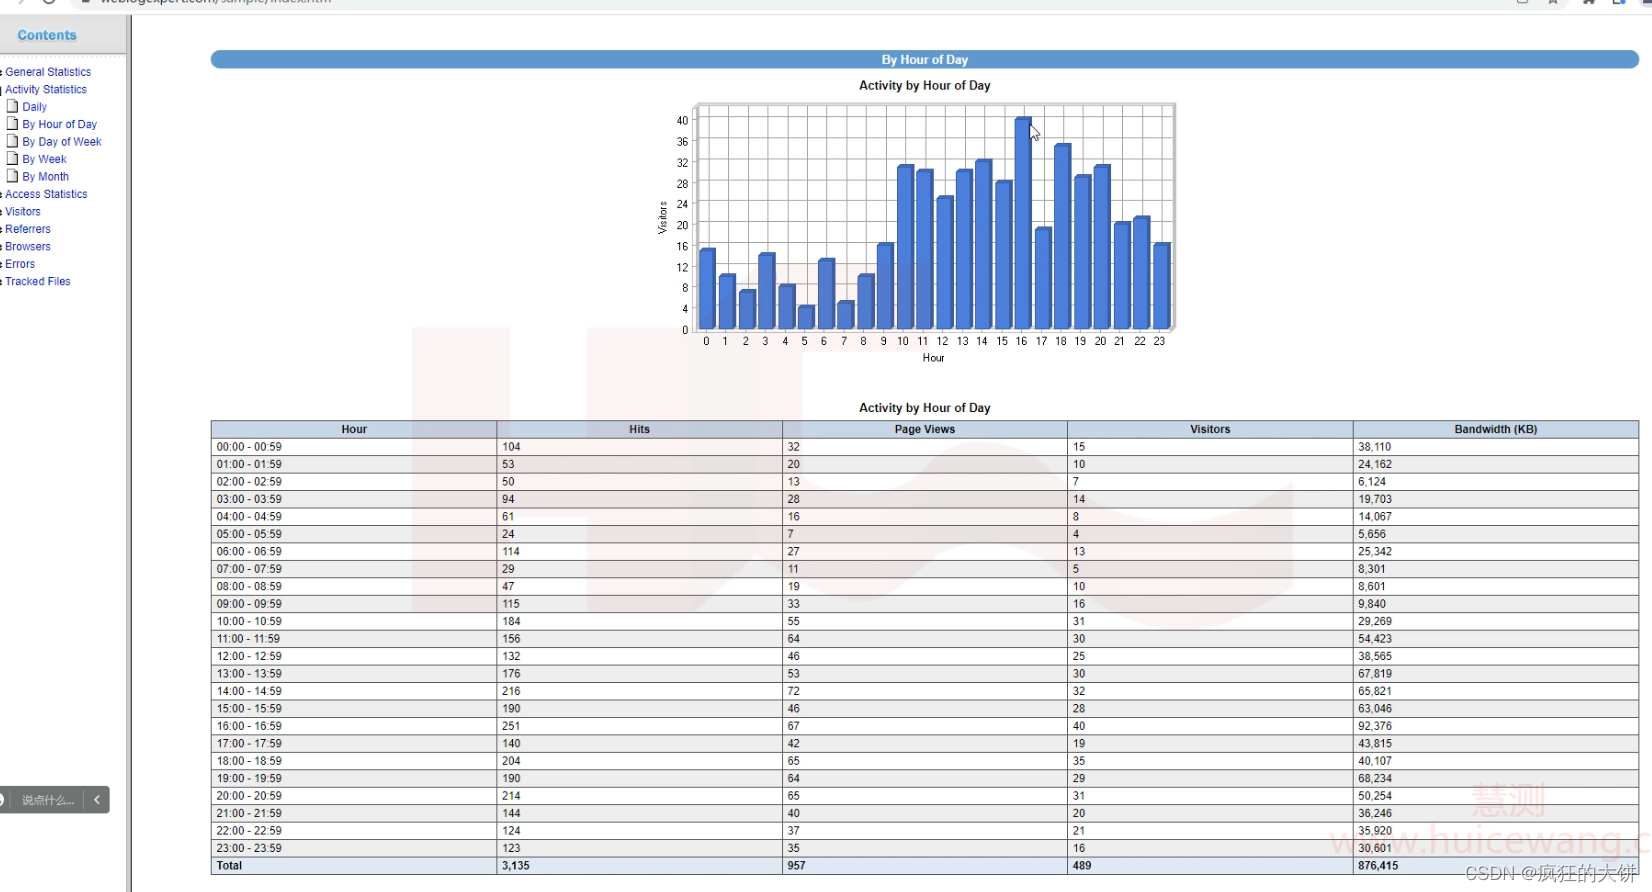The height and width of the screenshot is (892, 1652).
Task: Click the Hour column header in the table
Action: [x=354, y=430]
